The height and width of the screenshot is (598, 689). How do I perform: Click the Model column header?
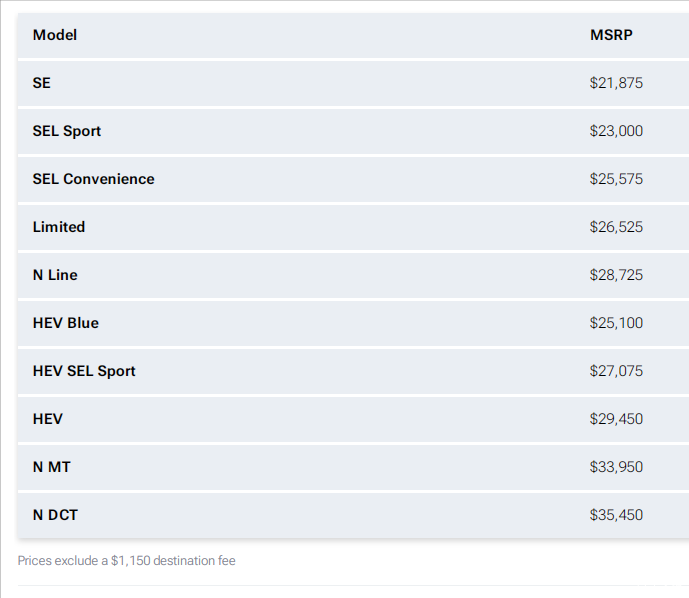54,35
